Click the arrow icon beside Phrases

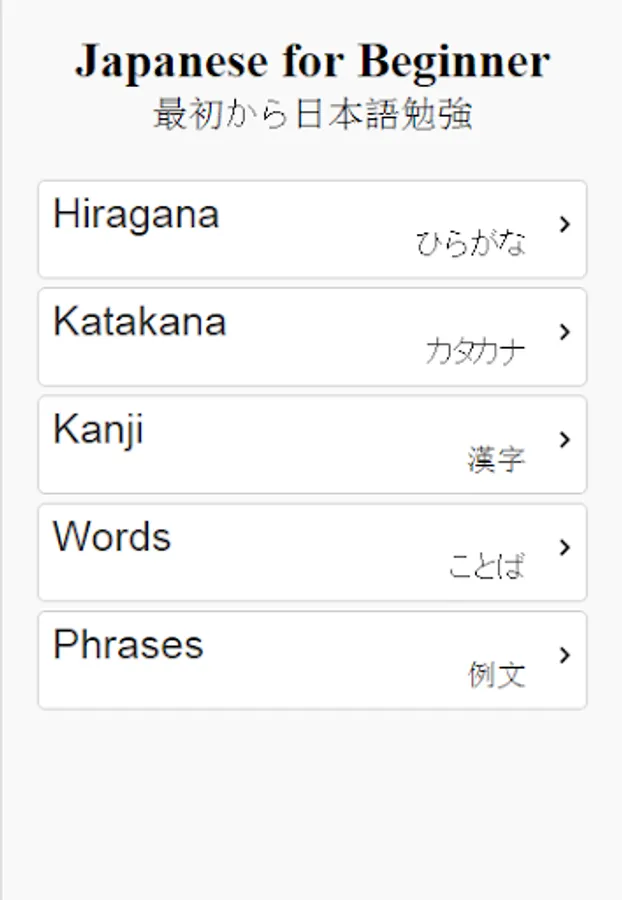click(x=565, y=655)
